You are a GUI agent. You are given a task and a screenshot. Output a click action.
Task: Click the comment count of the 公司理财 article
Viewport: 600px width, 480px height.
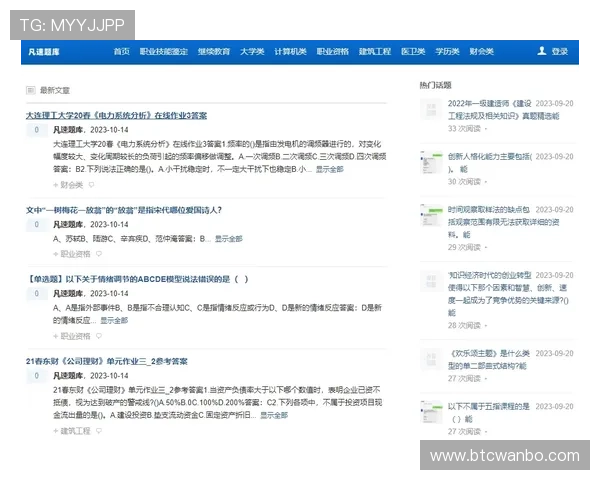click(36, 376)
